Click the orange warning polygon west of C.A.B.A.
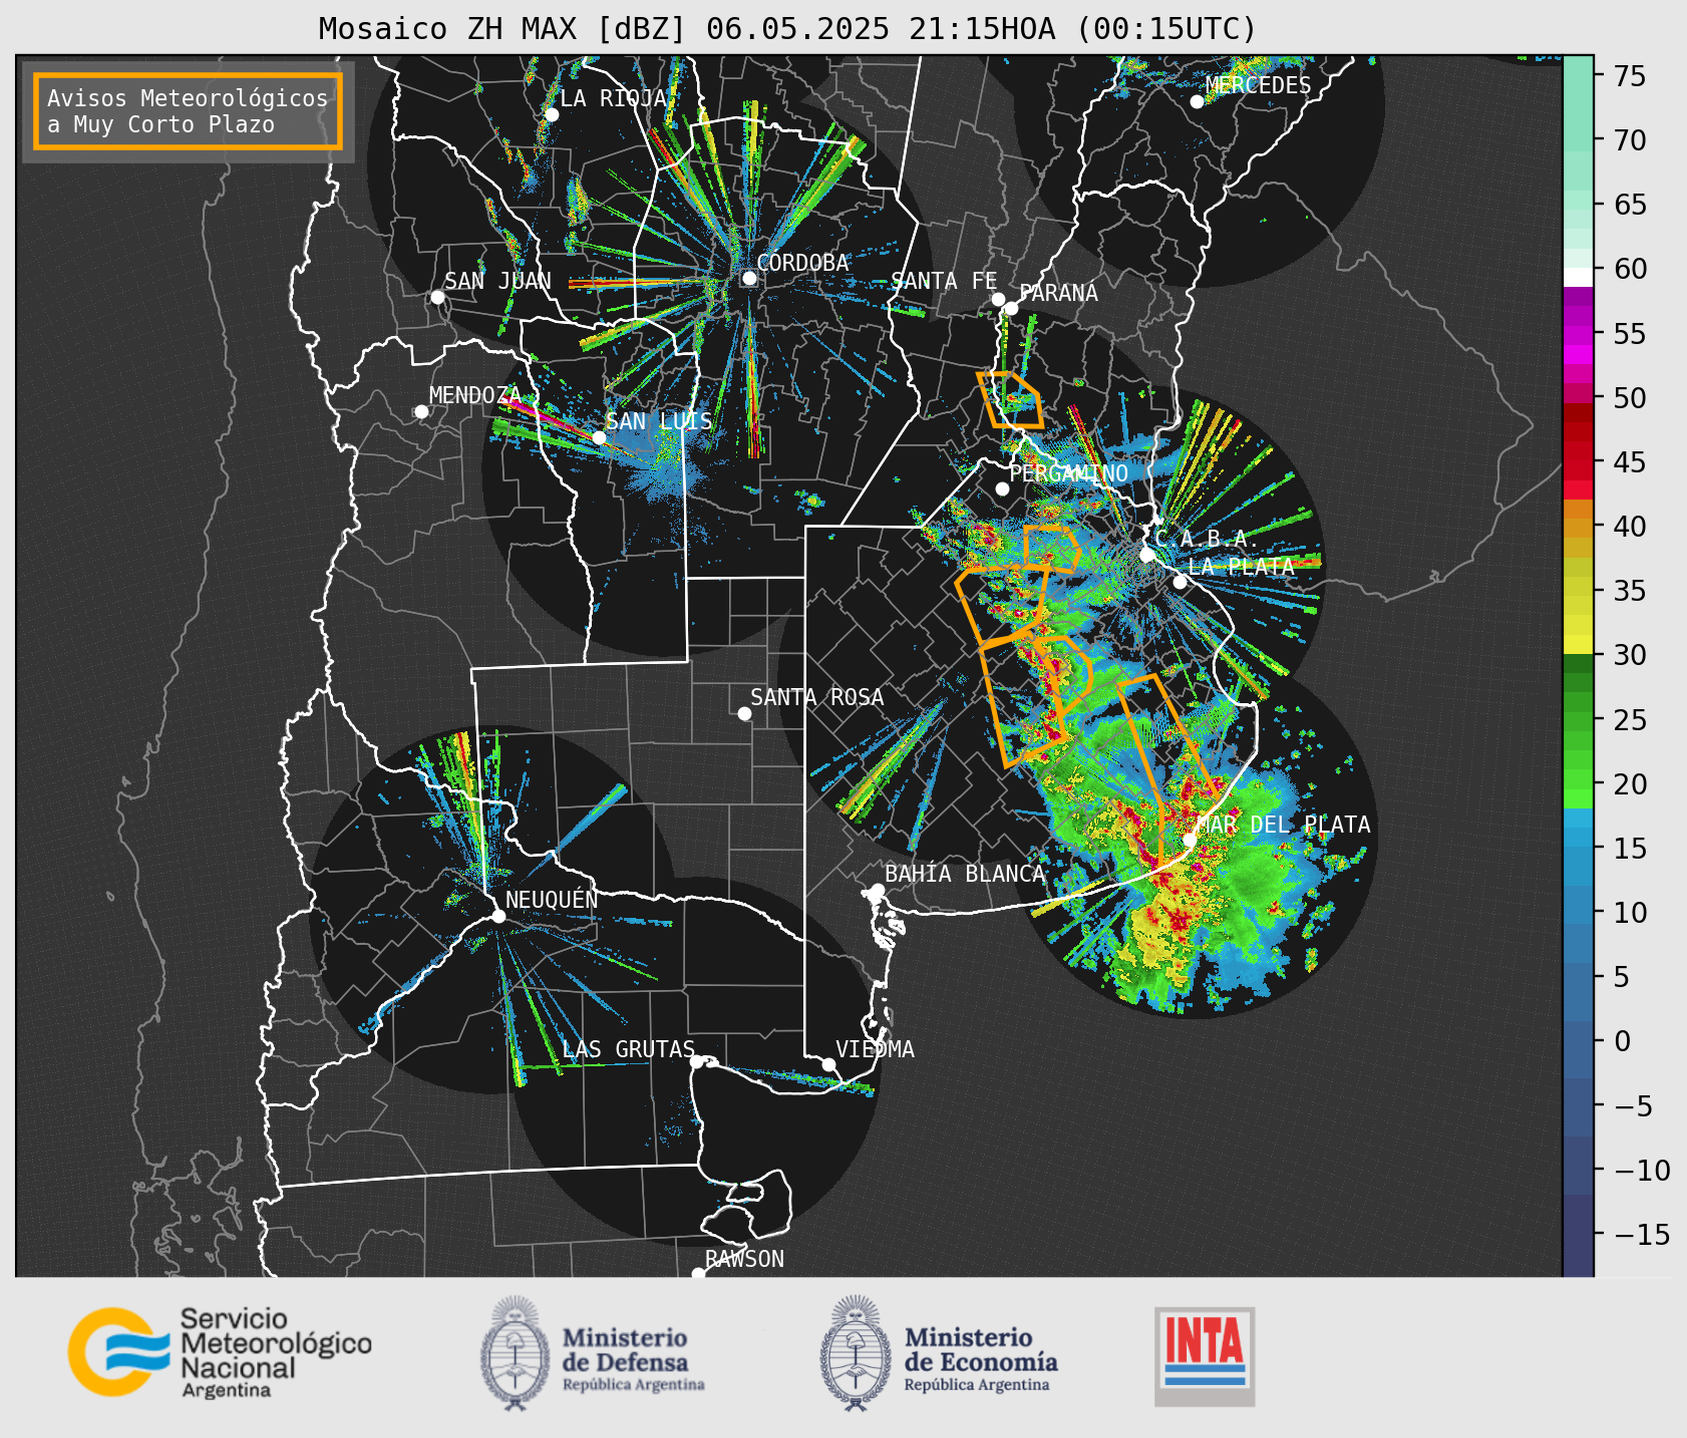Image resolution: width=1687 pixels, height=1438 pixels. coord(1051,548)
